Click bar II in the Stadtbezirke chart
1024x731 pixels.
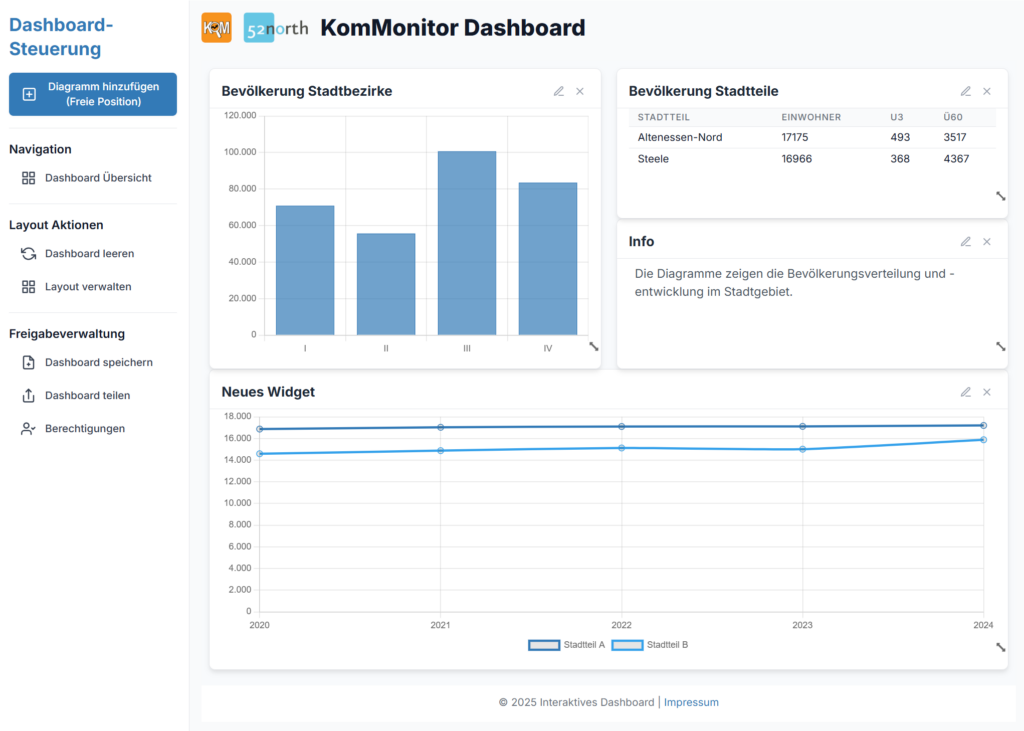click(x=386, y=284)
